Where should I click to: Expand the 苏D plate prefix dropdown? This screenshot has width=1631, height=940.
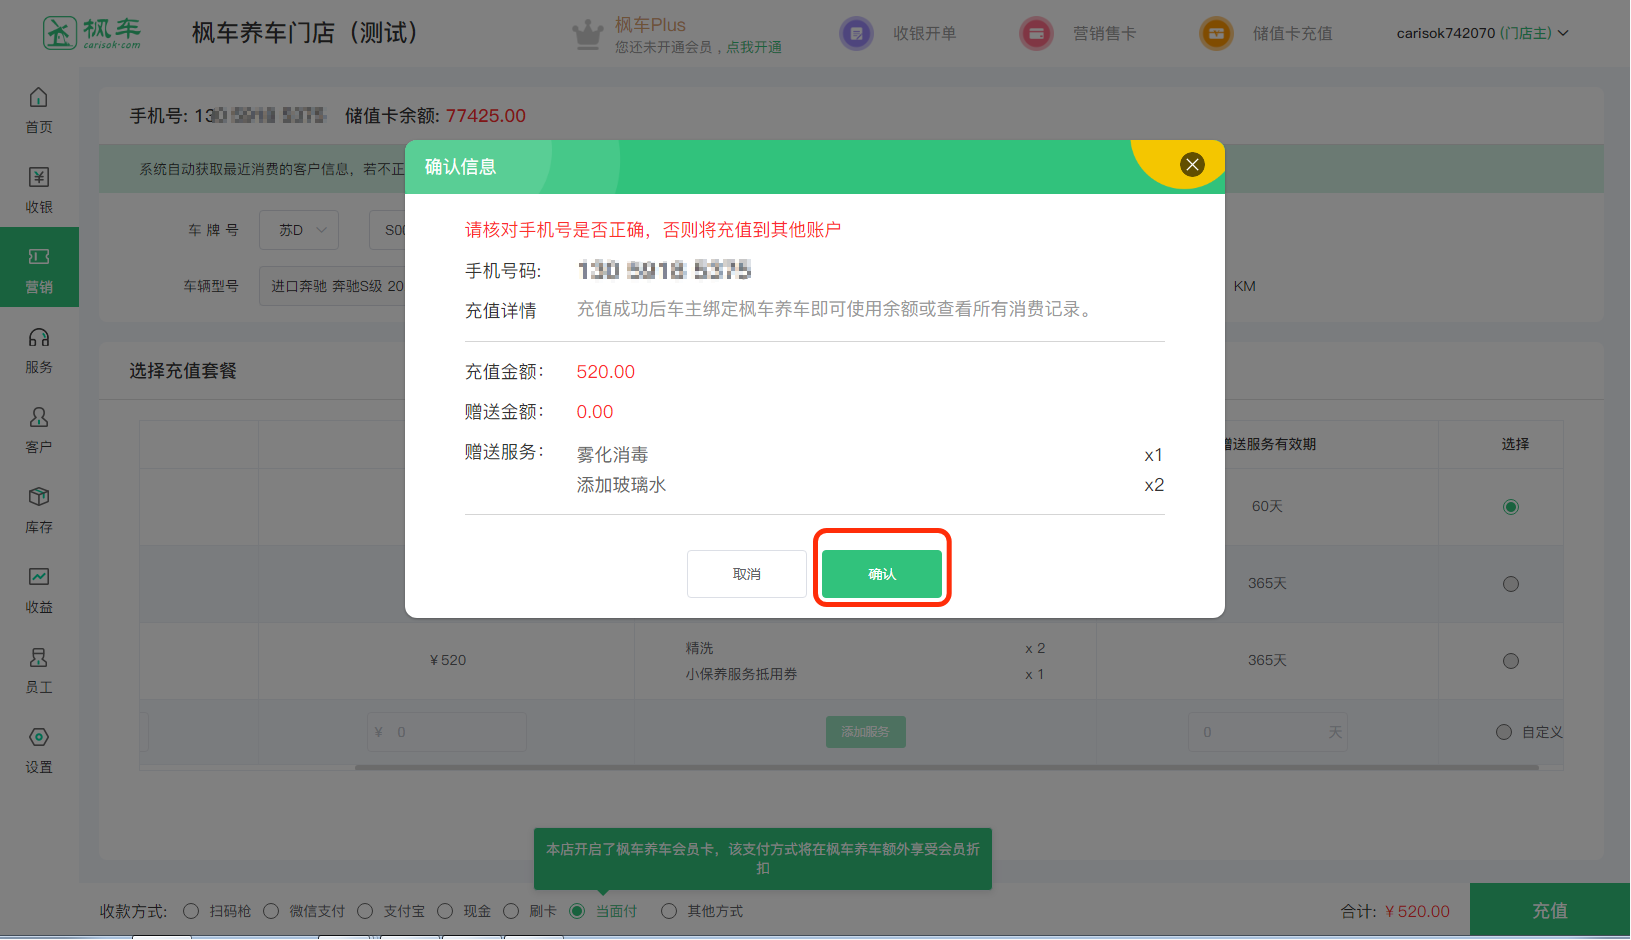click(299, 230)
